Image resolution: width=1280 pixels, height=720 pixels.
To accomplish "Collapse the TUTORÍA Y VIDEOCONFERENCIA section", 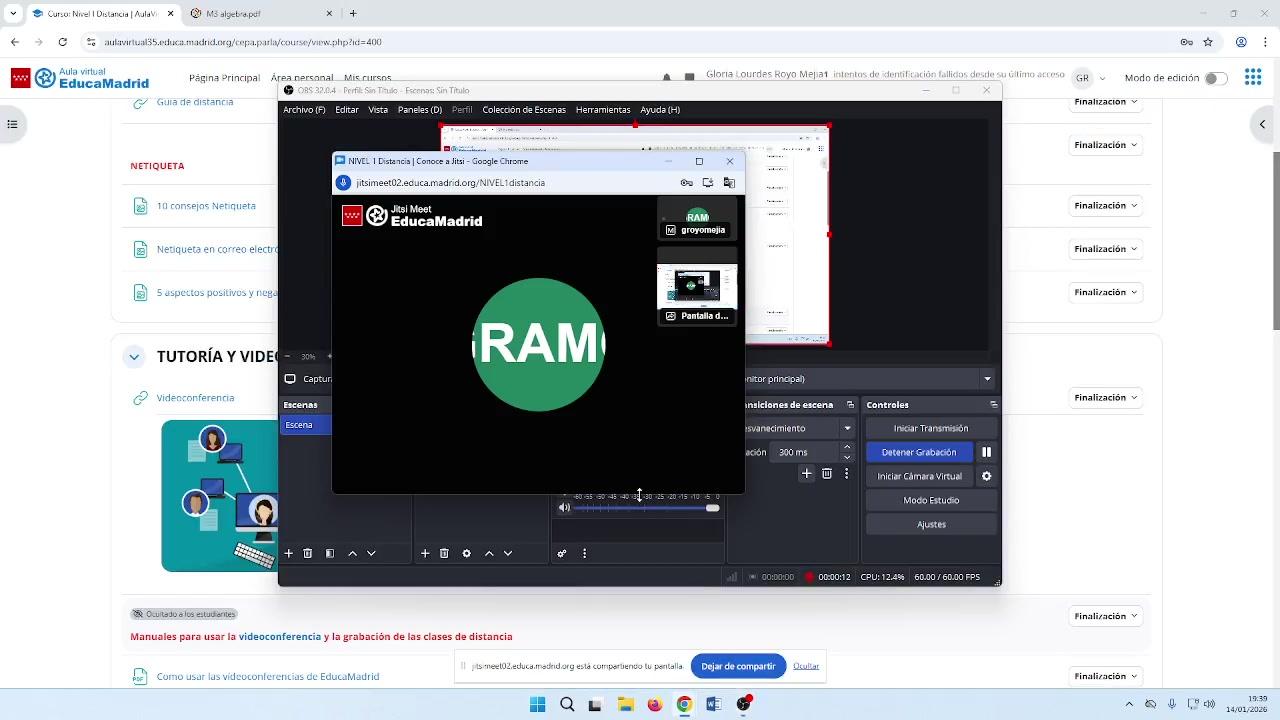I will point(134,356).
